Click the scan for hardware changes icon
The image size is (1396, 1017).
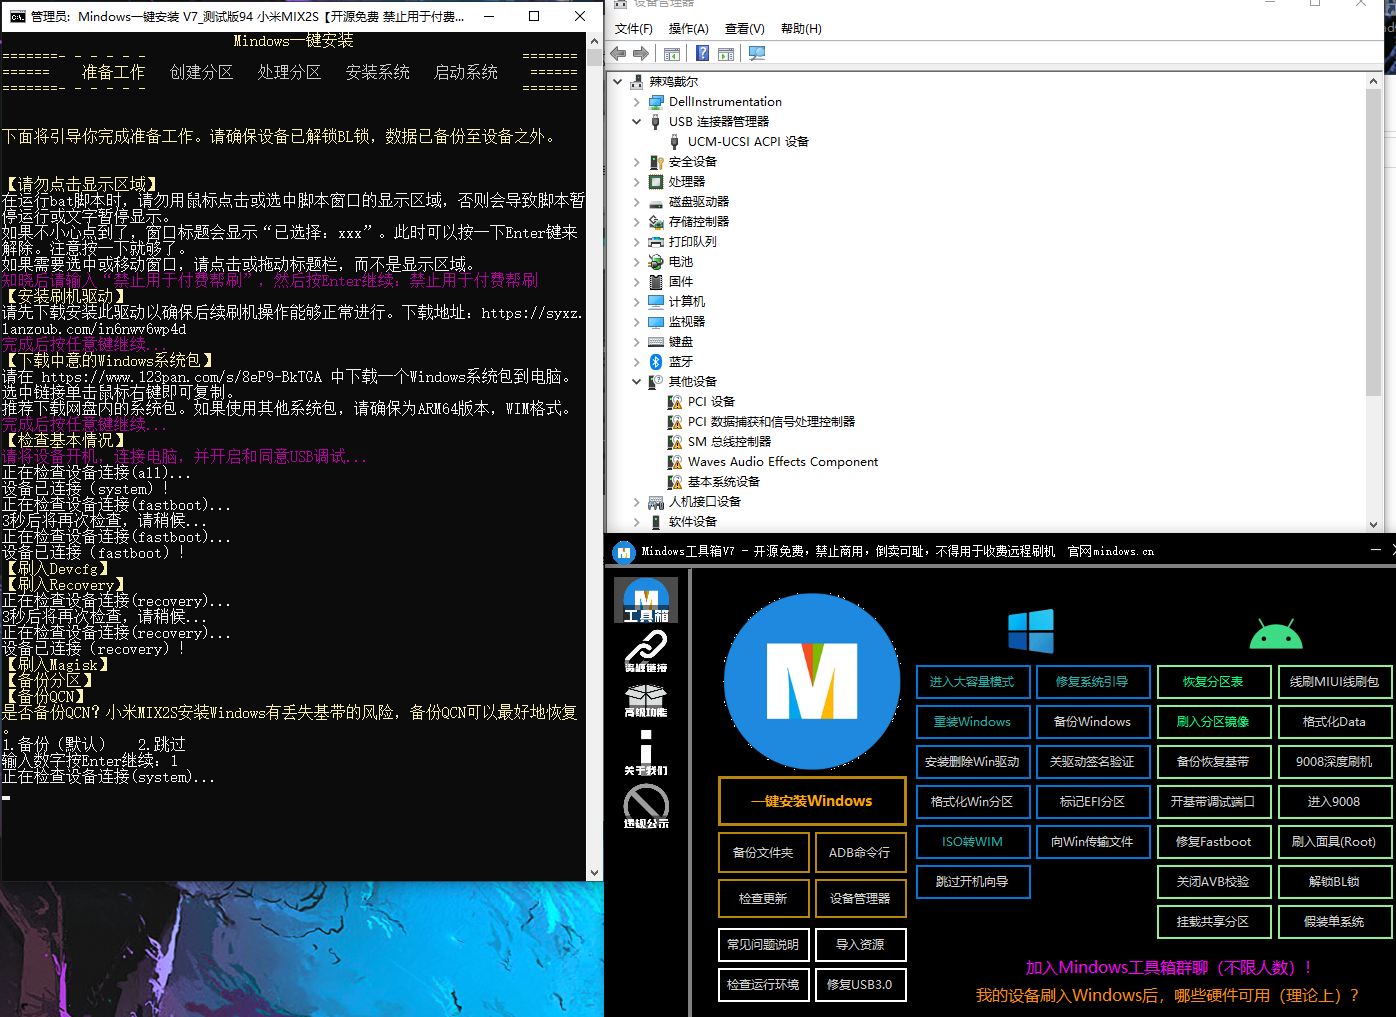(x=757, y=53)
